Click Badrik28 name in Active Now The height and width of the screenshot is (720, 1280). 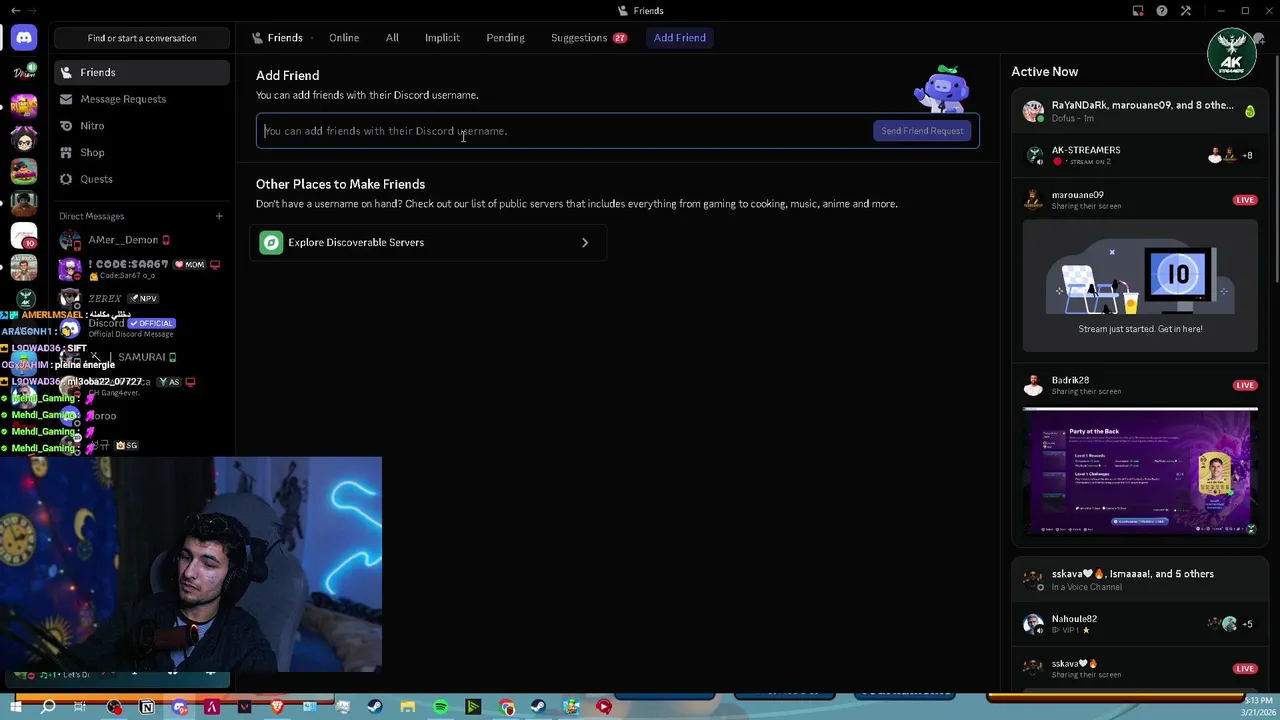(1070, 380)
